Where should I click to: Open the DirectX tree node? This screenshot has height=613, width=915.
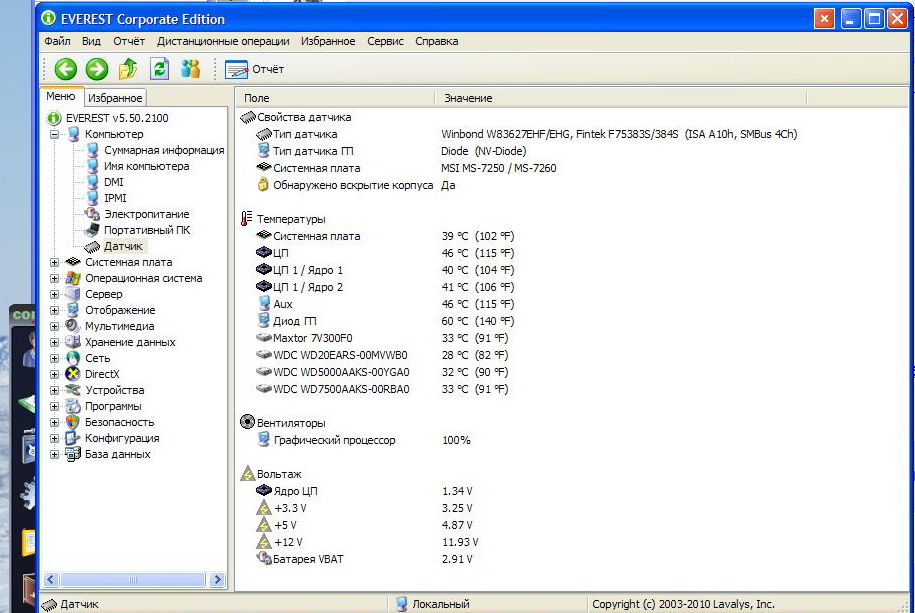[x=101, y=374]
